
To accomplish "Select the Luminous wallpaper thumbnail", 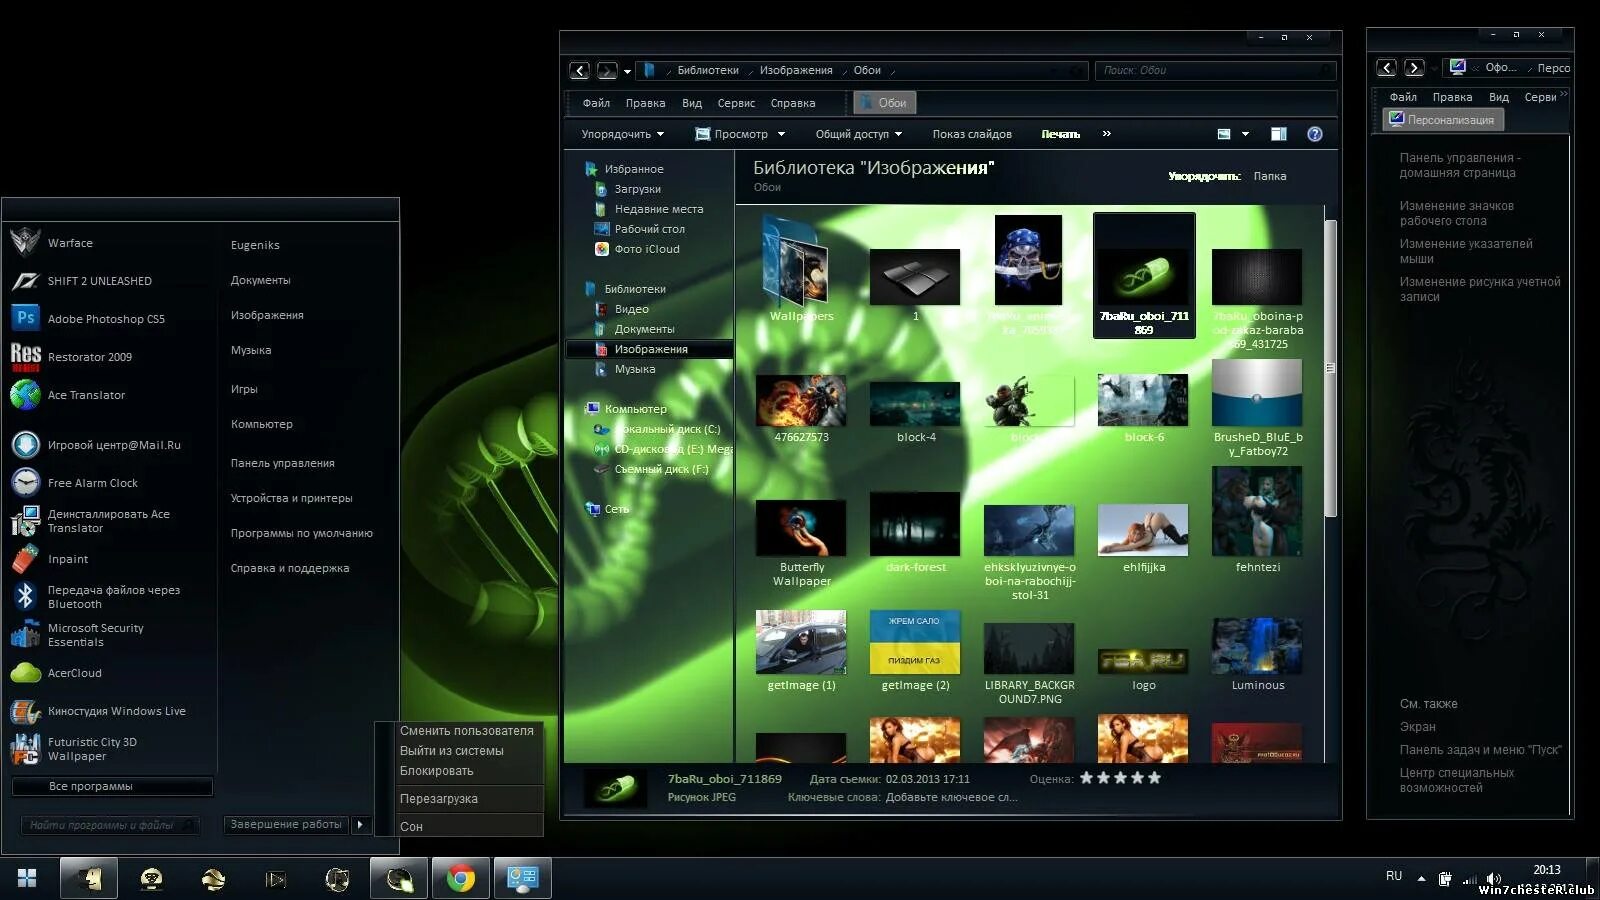I will 1257,655.
